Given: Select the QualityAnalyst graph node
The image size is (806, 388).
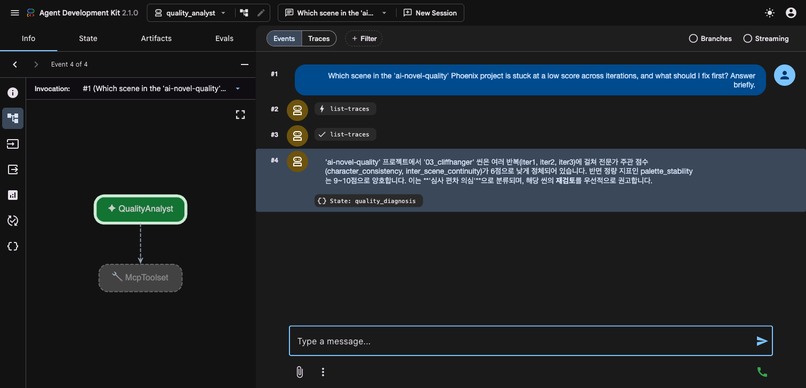Looking at the screenshot, I should [140, 209].
